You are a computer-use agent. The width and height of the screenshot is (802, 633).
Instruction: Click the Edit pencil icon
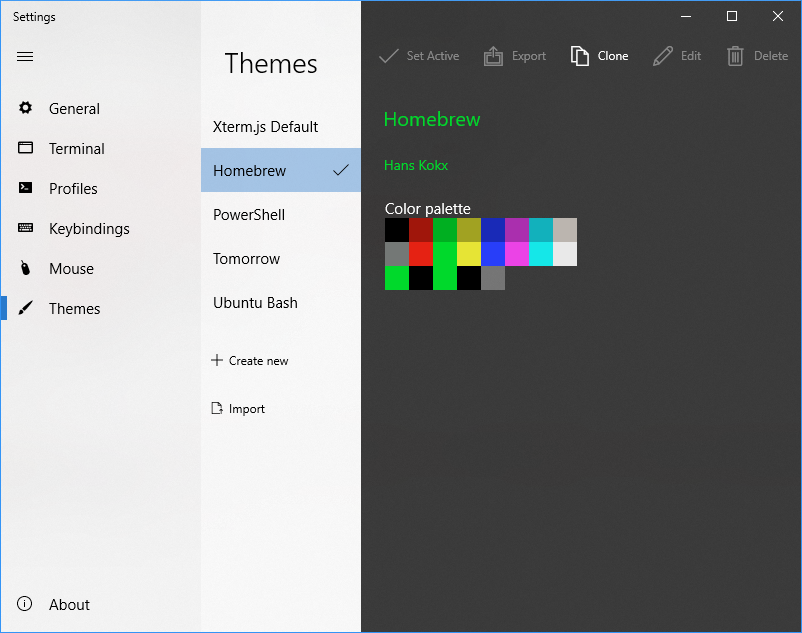coord(663,56)
